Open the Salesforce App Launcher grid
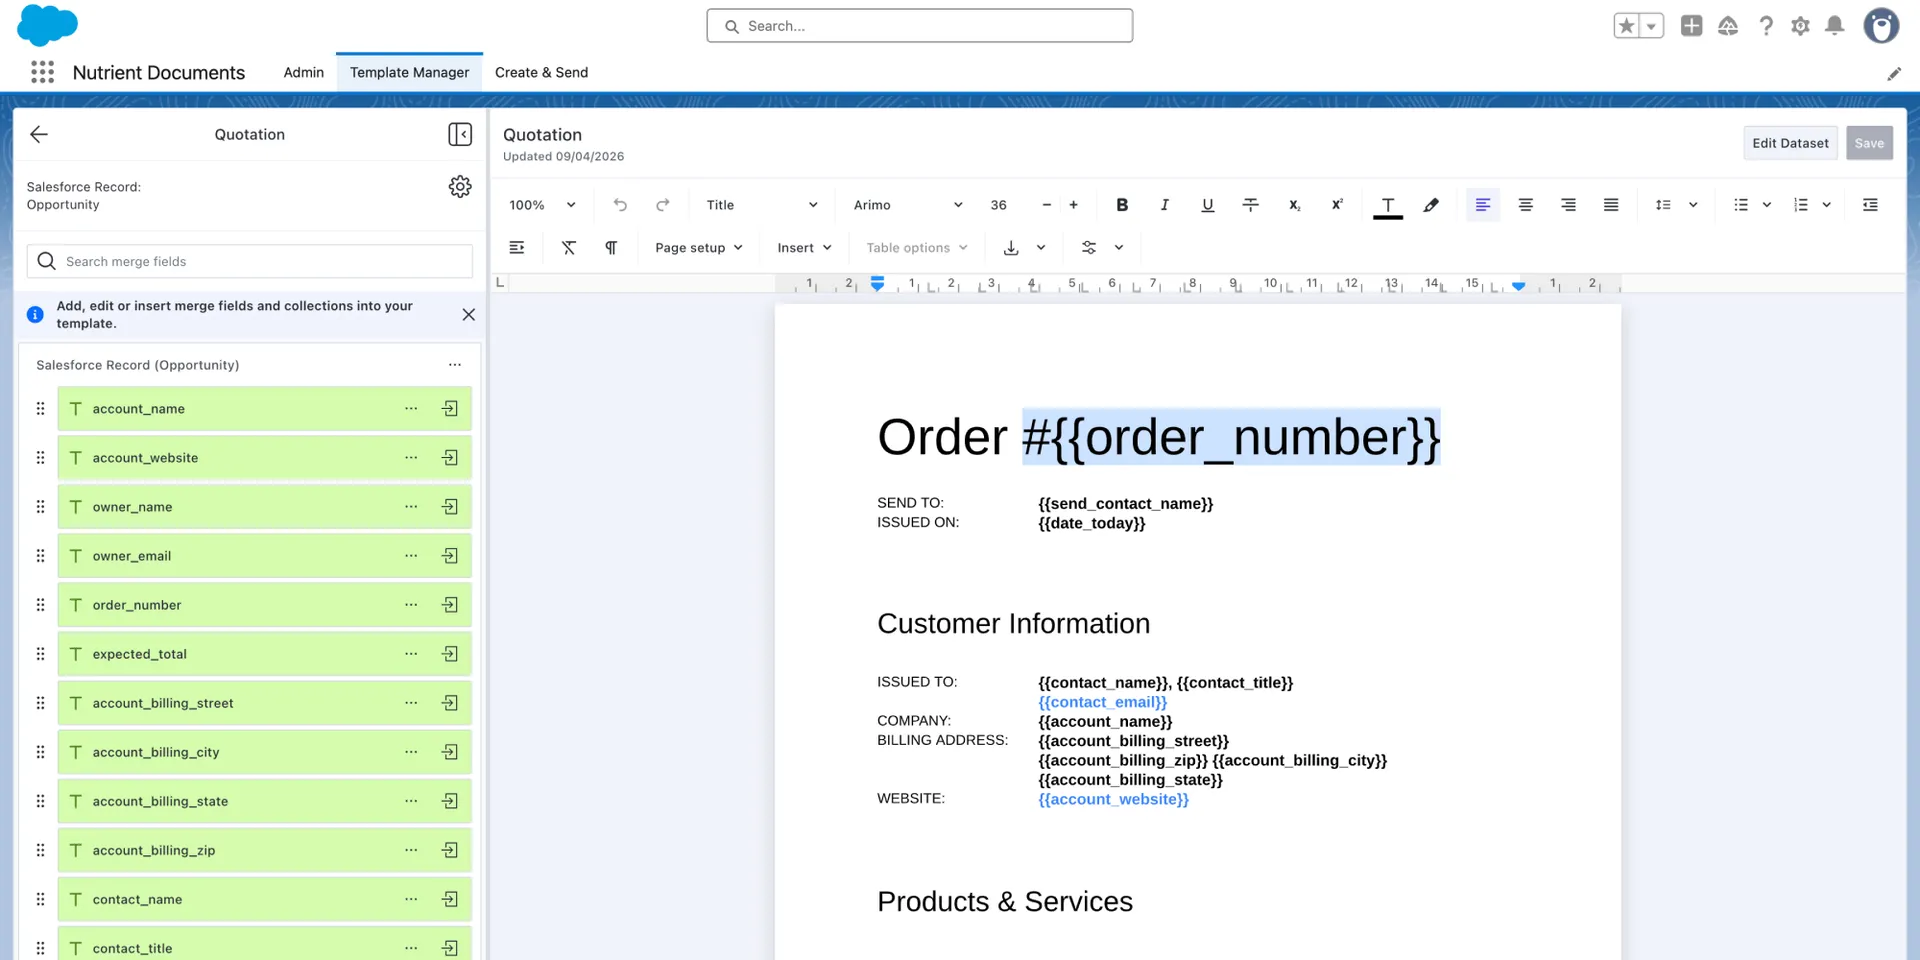This screenshot has height=960, width=1920. tap(42, 72)
